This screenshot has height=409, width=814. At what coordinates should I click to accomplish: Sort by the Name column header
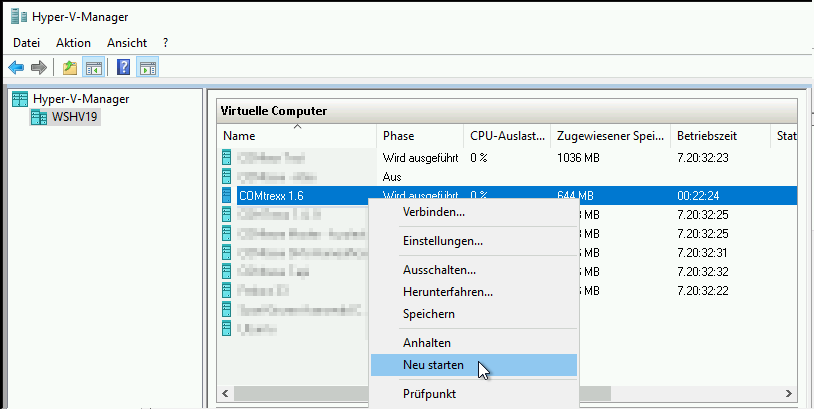[x=297, y=135]
